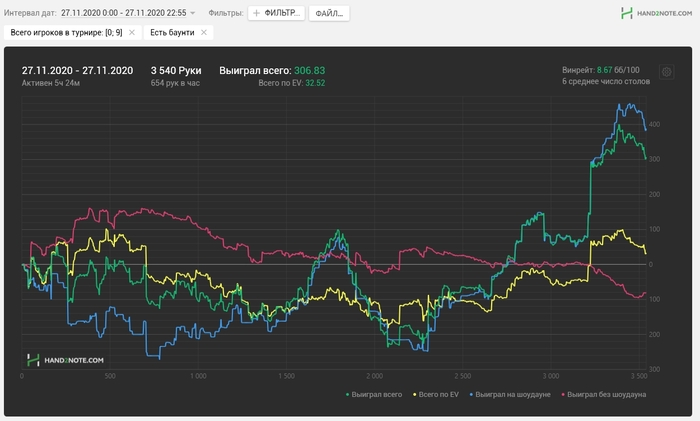The height and width of the screenshot is (421, 700).
Task: Click the y-axis label 400
Action: pyautogui.click(x=654, y=125)
